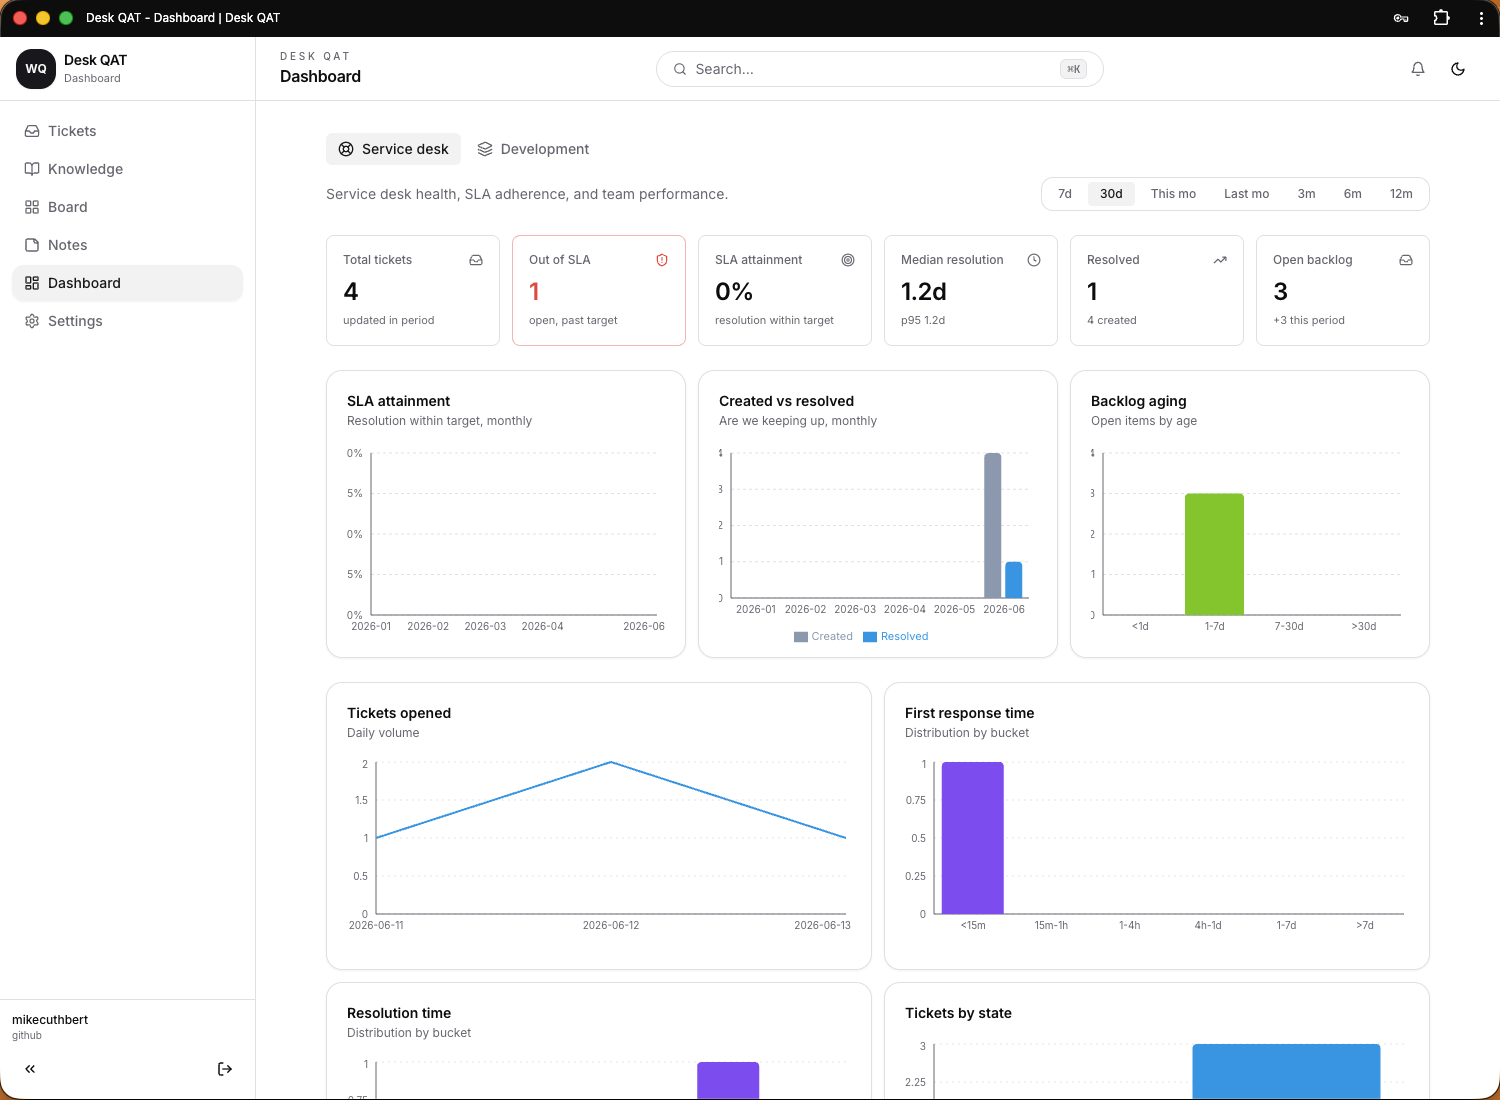
Task: Click the sign out icon
Action: pos(225,1069)
